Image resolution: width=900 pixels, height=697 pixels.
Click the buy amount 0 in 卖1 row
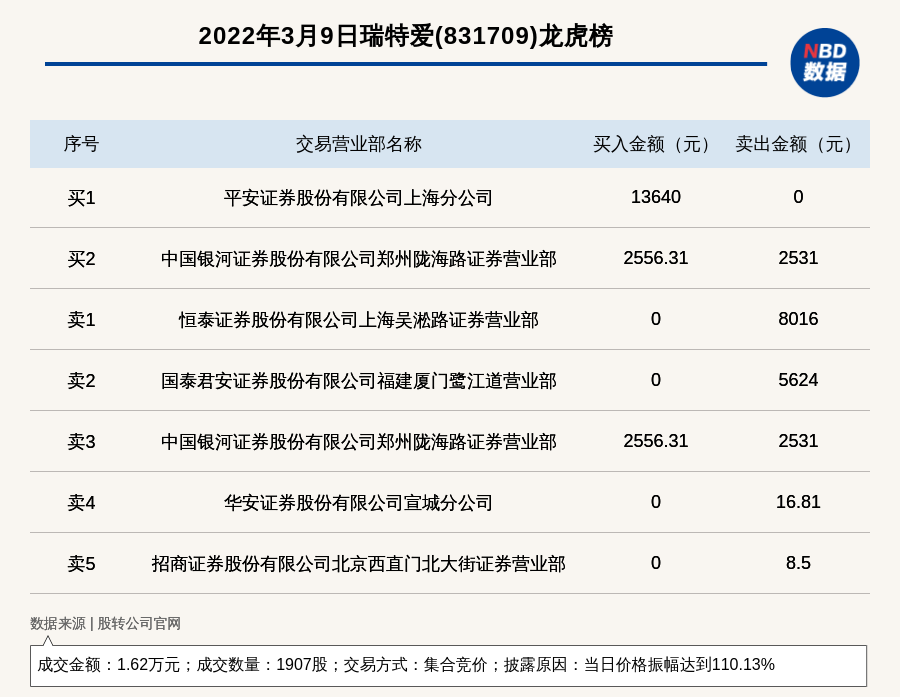655,319
